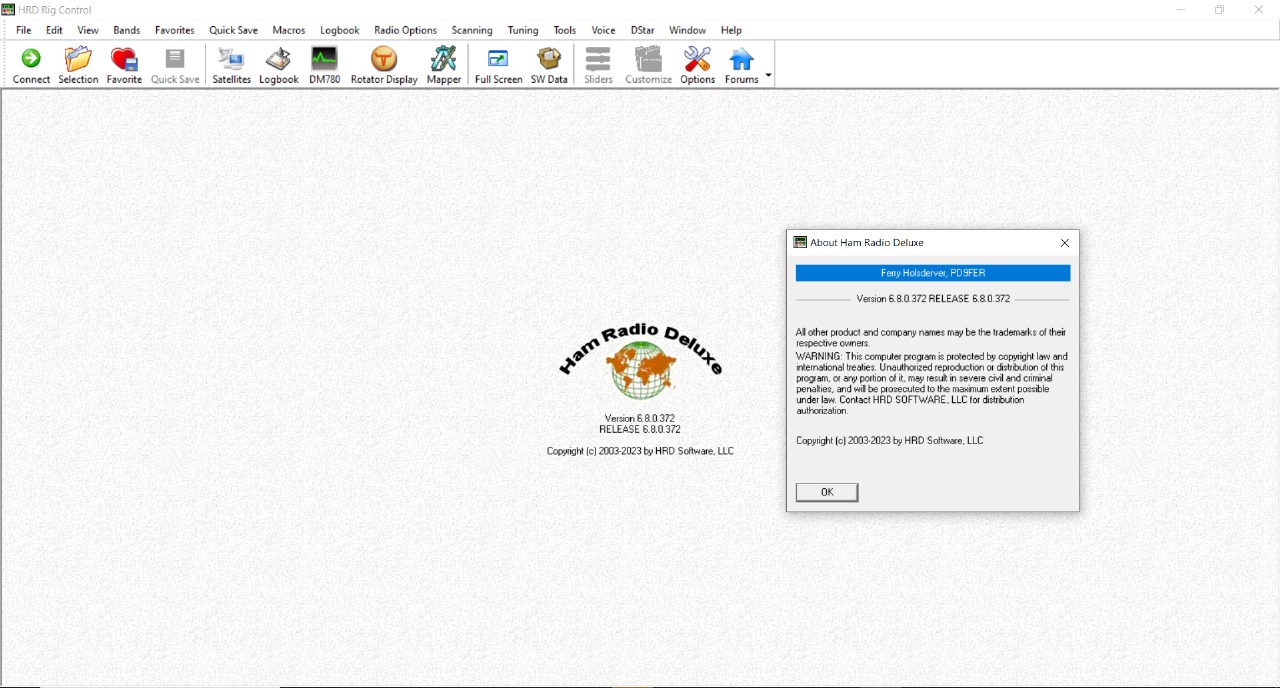Image resolution: width=1280 pixels, height=688 pixels.
Task: Click the Customize toolbar icon
Action: click(648, 65)
